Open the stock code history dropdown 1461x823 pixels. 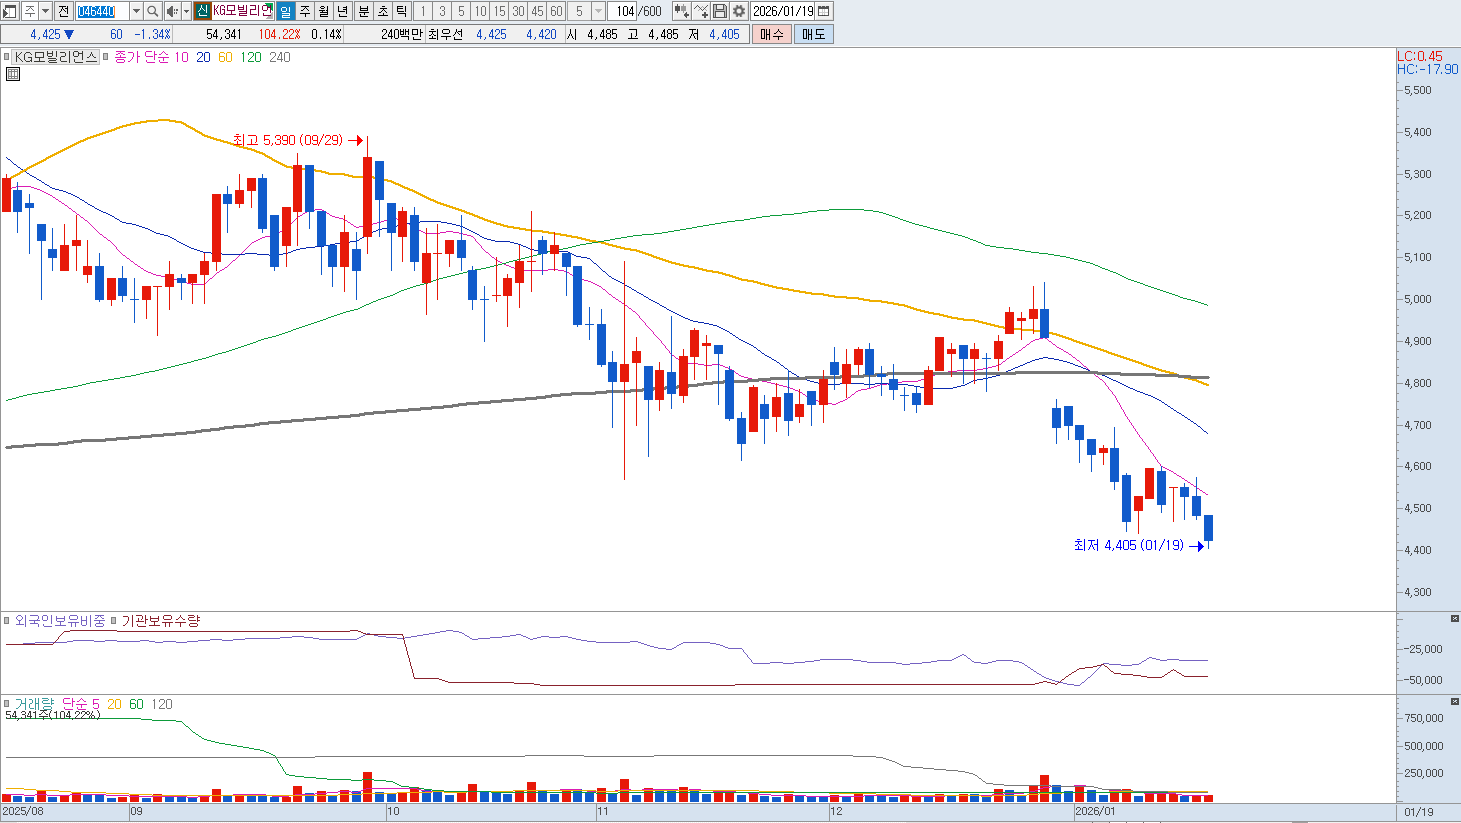coord(136,11)
